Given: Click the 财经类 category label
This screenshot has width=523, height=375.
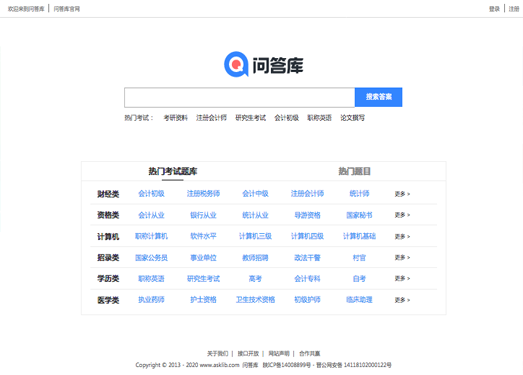Looking at the screenshot, I should coord(108,194).
